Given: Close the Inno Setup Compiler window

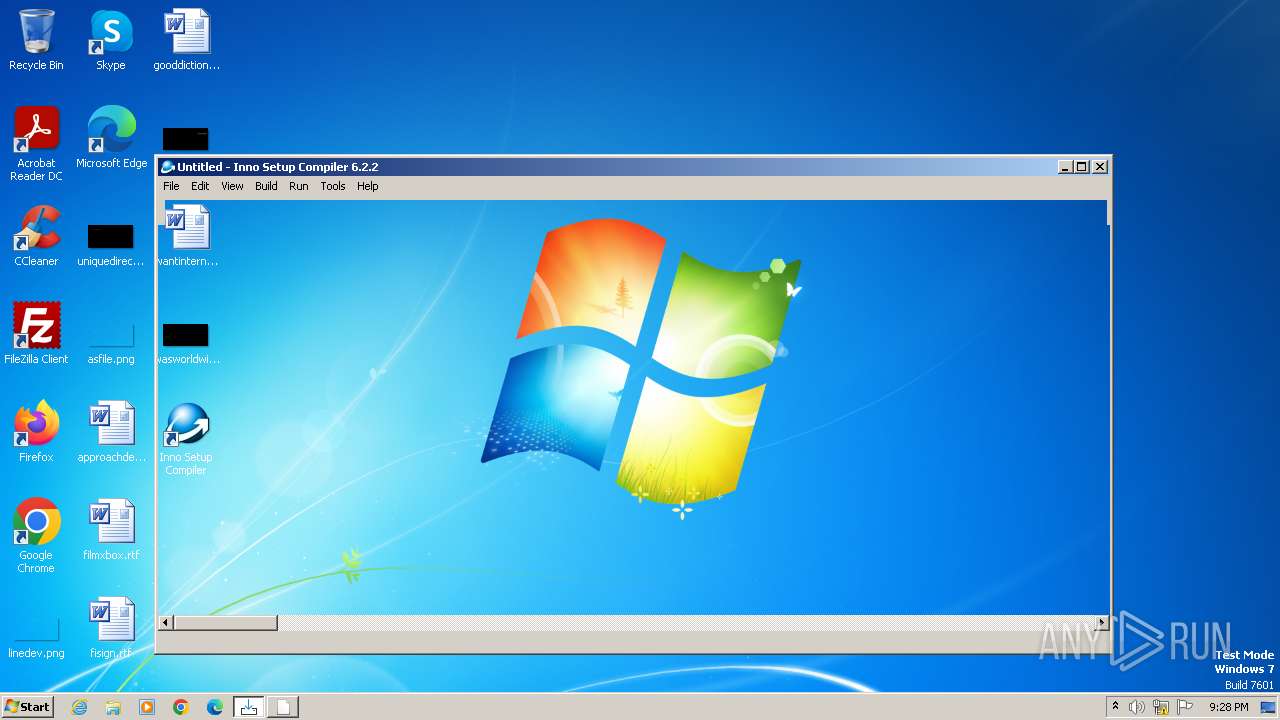Looking at the screenshot, I should click(1100, 167).
